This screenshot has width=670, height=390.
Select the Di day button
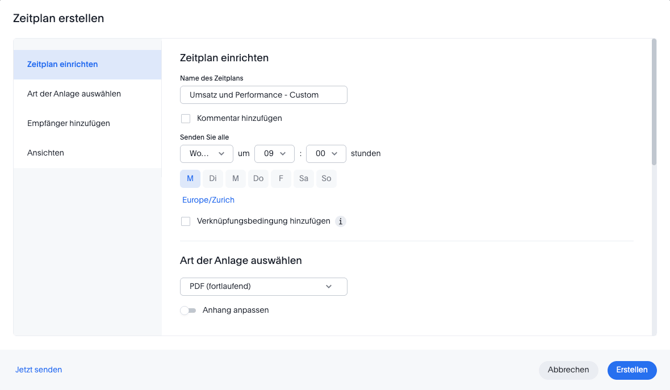click(x=213, y=179)
